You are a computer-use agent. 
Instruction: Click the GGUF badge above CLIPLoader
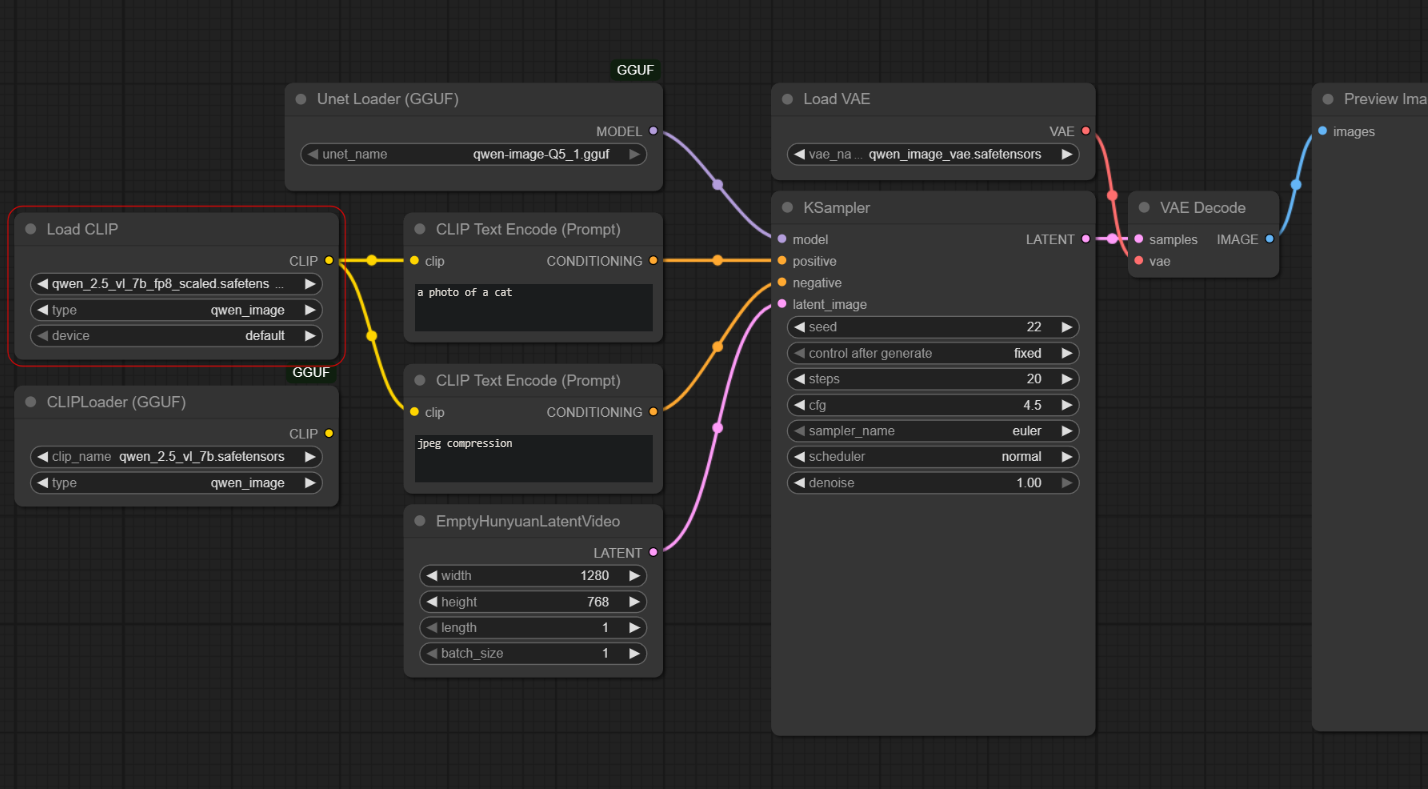click(x=311, y=373)
